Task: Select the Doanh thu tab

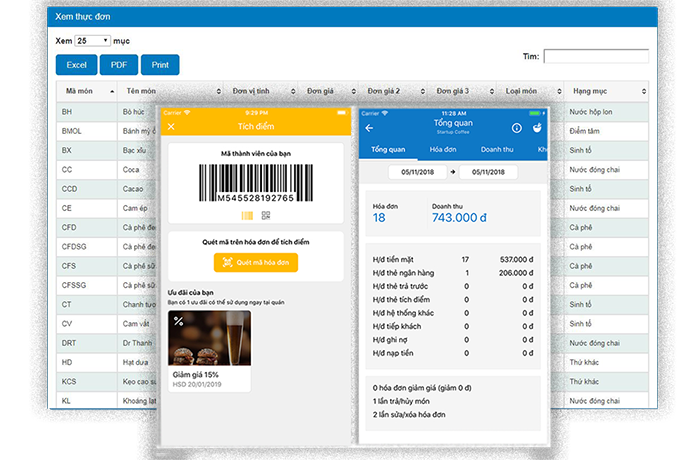Action: (x=498, y=149)
